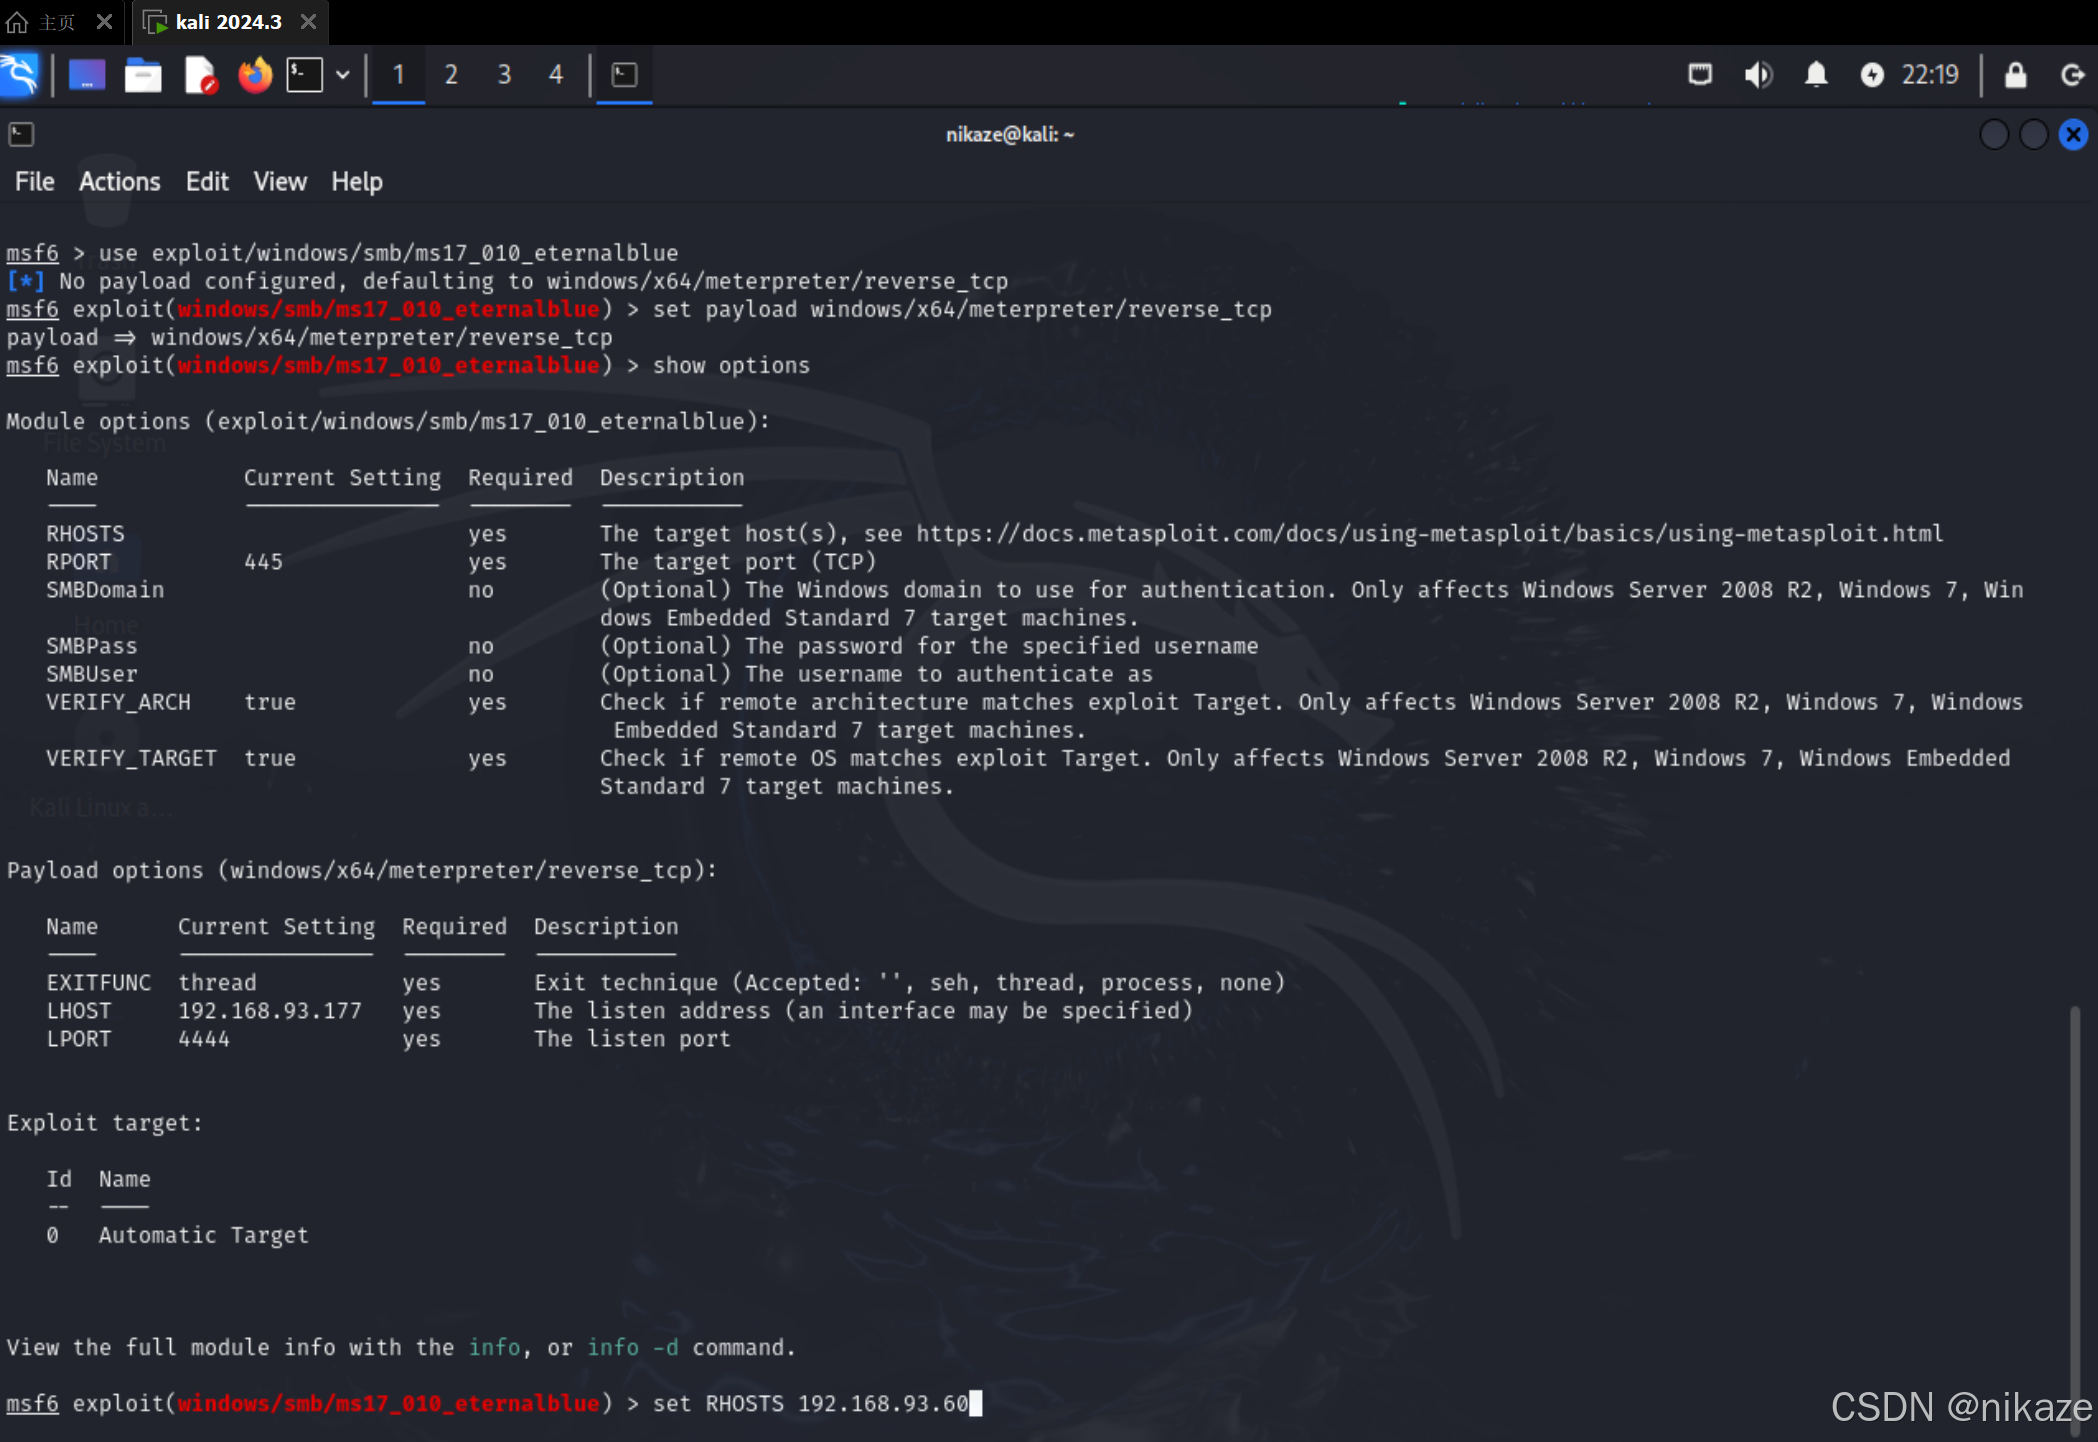Open the volume control icon
The width and height of the screenshot is (2098, 1442).
(1758, 75)
